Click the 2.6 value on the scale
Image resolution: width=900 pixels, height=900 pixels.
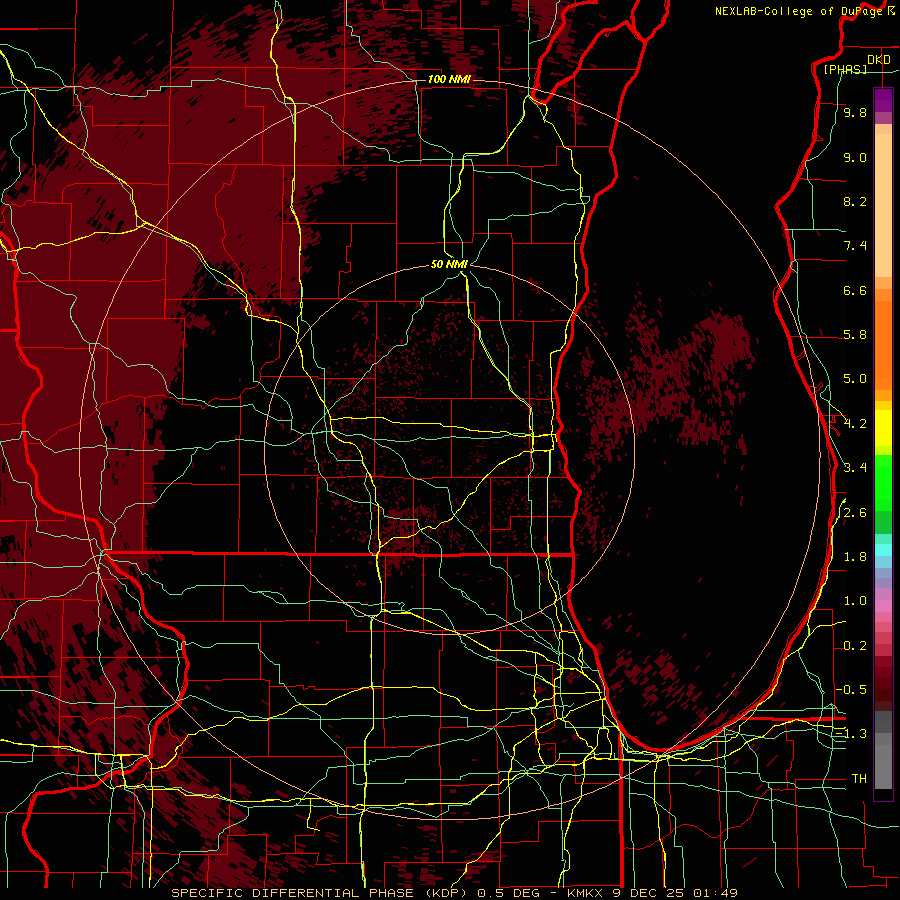click(855, 513)
